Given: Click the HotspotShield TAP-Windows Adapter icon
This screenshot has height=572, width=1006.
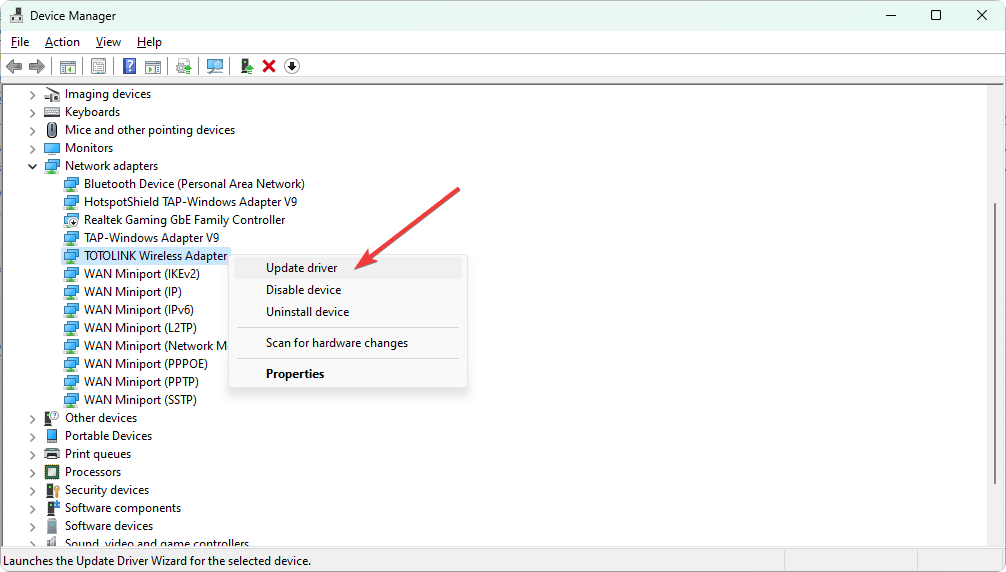Looking at the screenshot, I should tap(71, 202).
